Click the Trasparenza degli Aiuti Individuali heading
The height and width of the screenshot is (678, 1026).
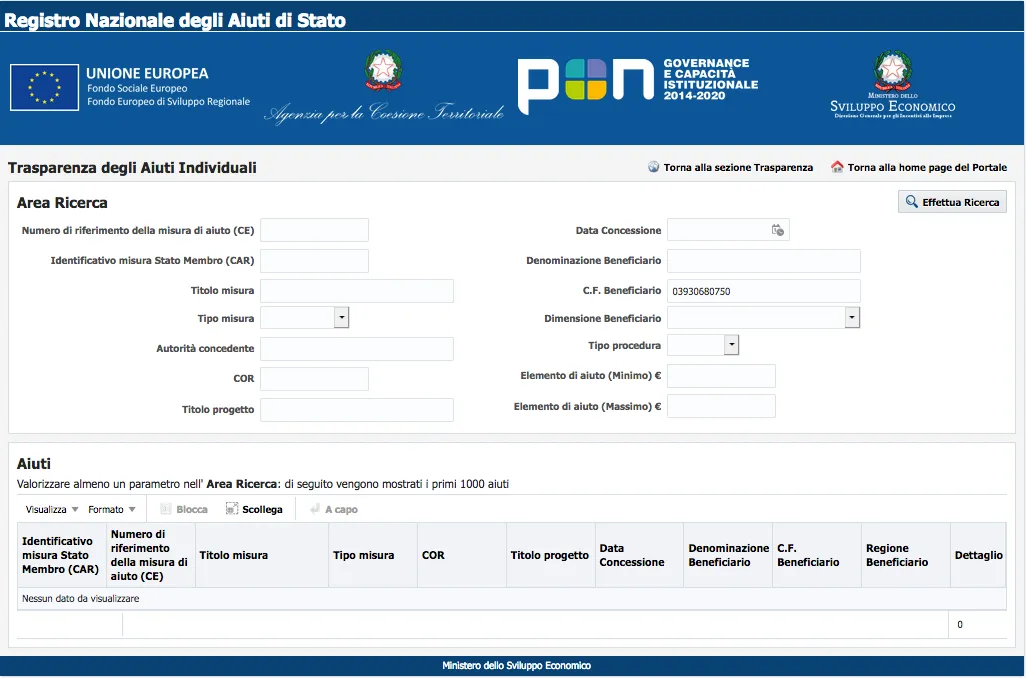coord(132,168)
